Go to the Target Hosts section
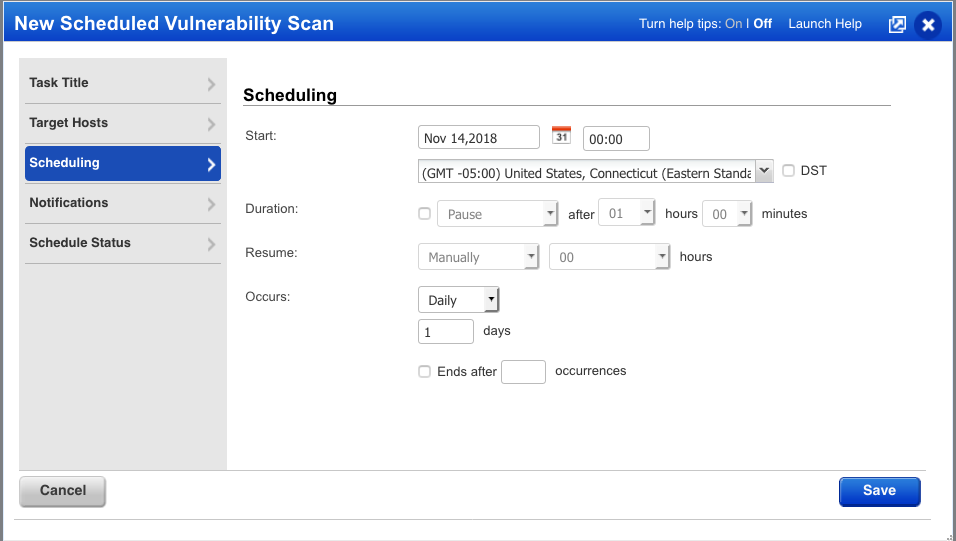The image size is (956, 541). pyautogui.click(x=123, y=123)
